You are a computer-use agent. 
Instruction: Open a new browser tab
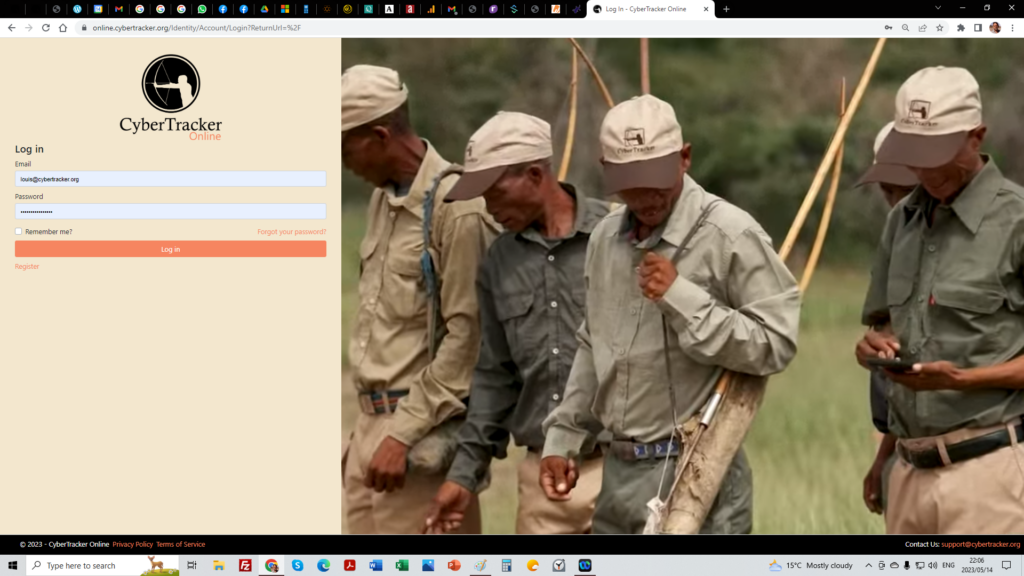coord(726,9)
